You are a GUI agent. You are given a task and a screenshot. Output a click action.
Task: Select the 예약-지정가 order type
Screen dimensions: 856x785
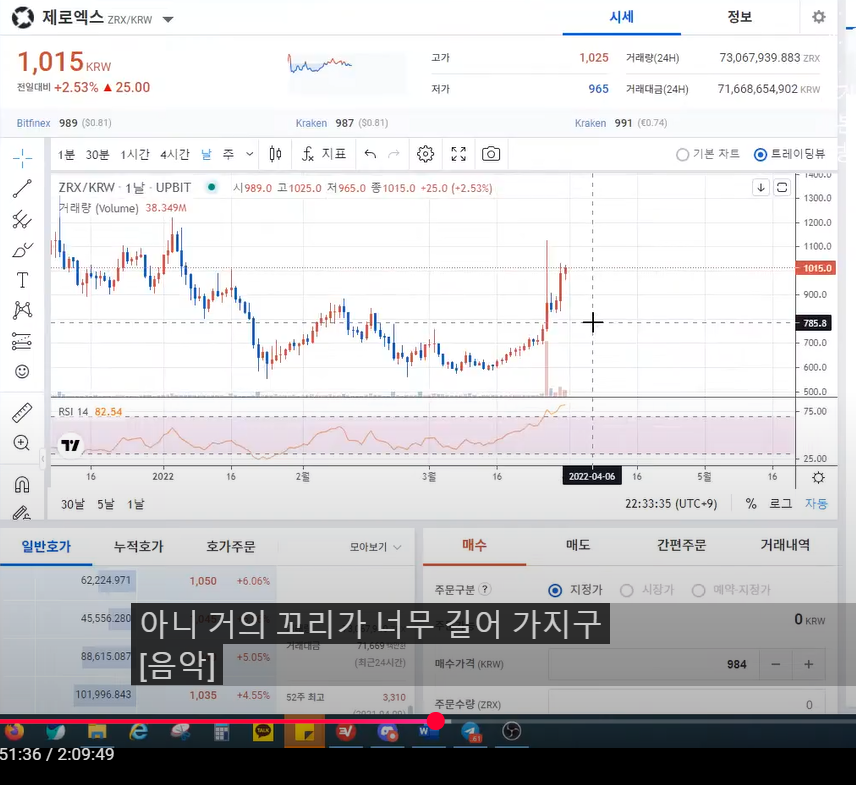click(732, 590)
